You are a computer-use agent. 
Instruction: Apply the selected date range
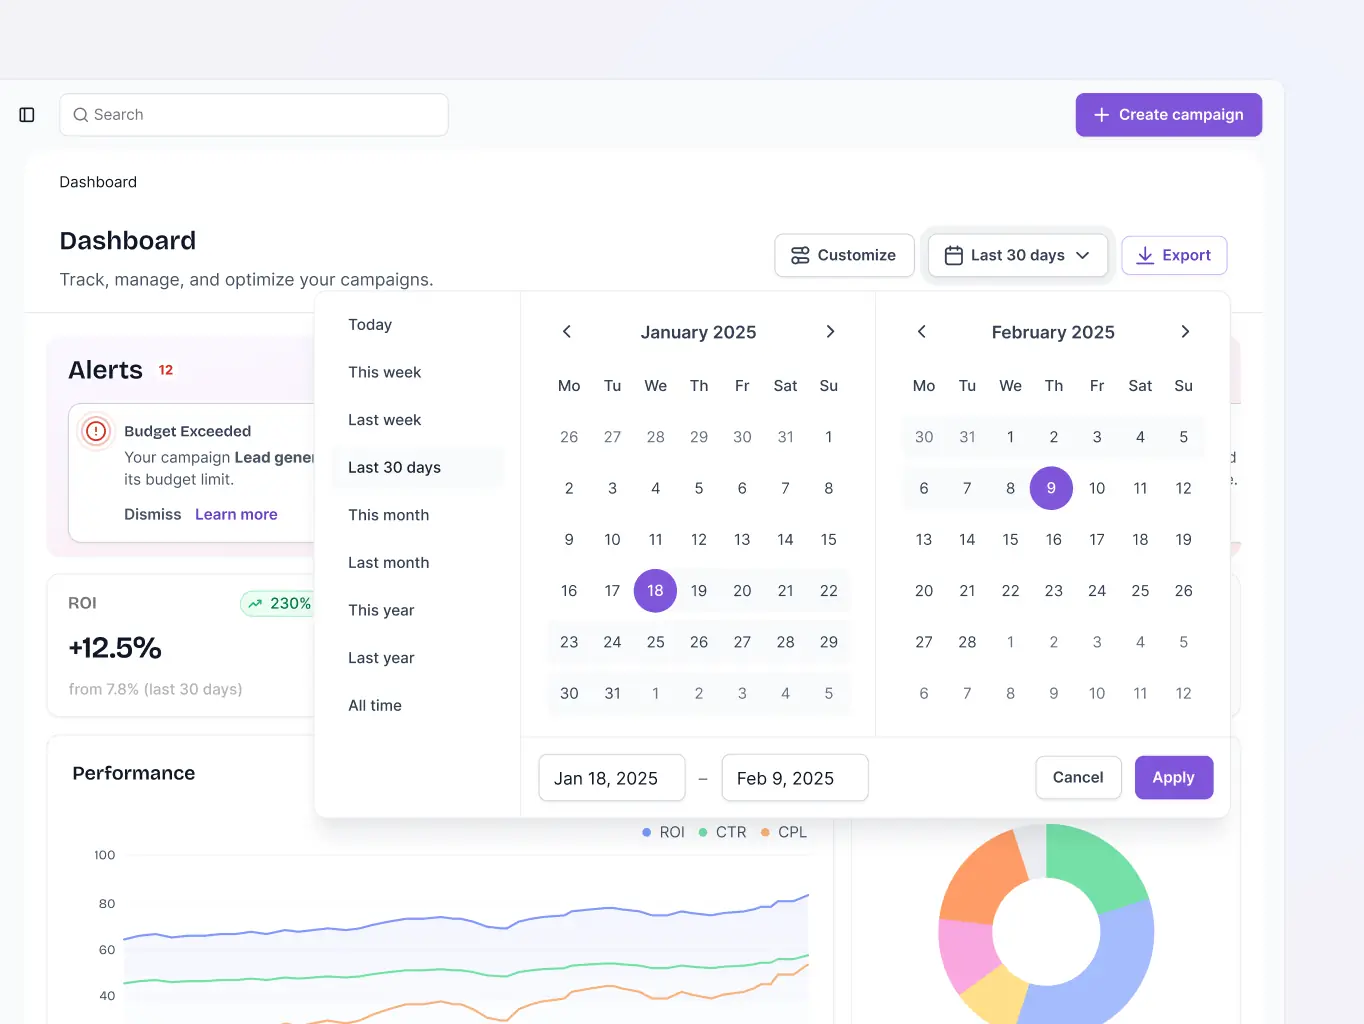tap(1173, 777)
